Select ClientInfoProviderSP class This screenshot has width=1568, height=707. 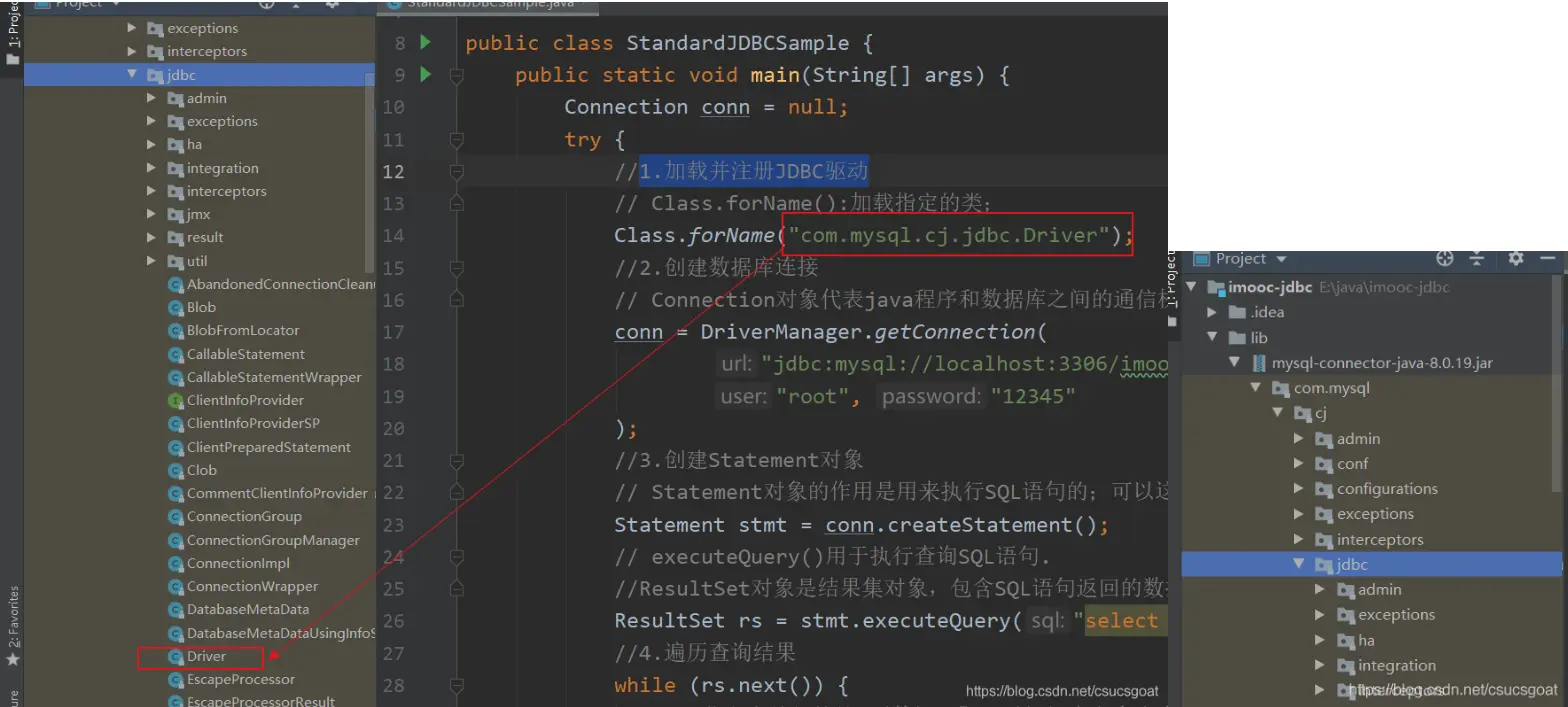pyautogui.click(x=253, y=423)
